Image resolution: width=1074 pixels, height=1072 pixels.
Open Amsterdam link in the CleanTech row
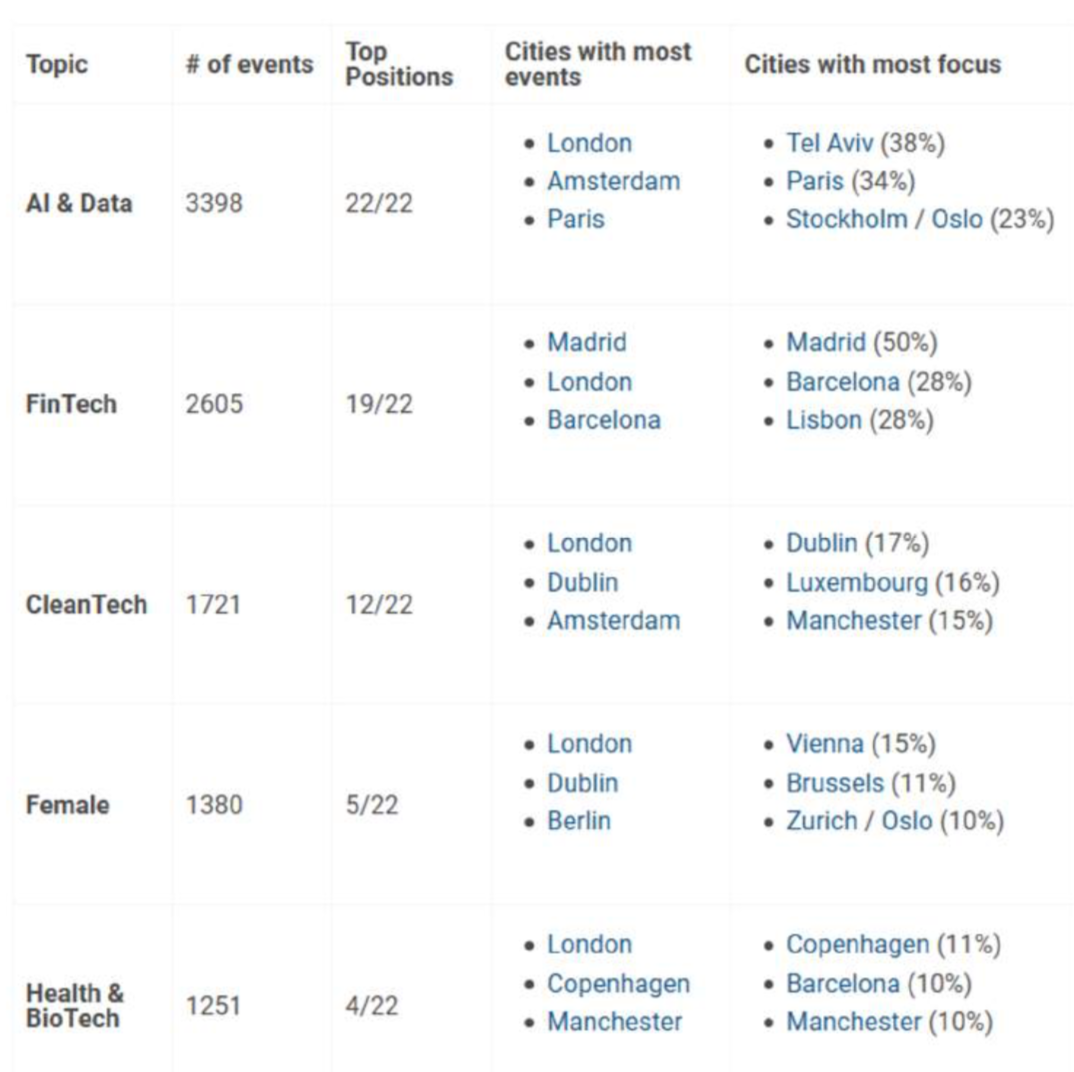[x=613, y=620]
